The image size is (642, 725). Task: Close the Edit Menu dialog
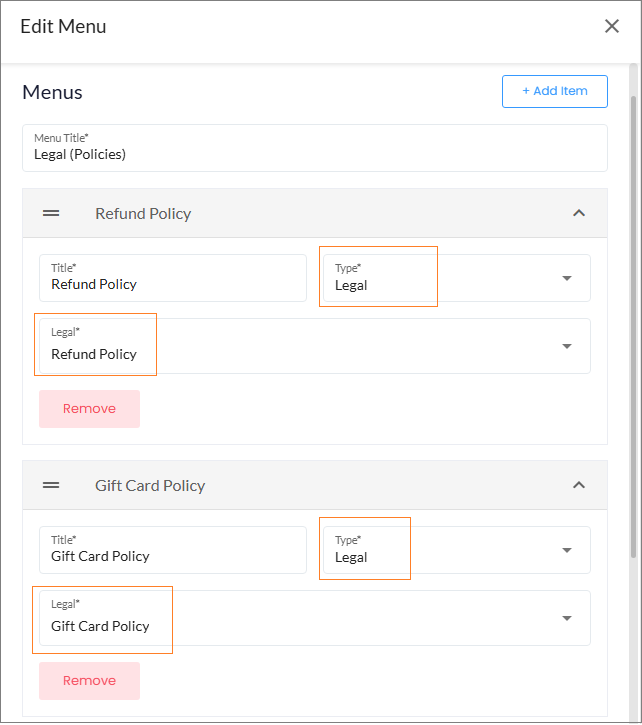pos(612,27)
